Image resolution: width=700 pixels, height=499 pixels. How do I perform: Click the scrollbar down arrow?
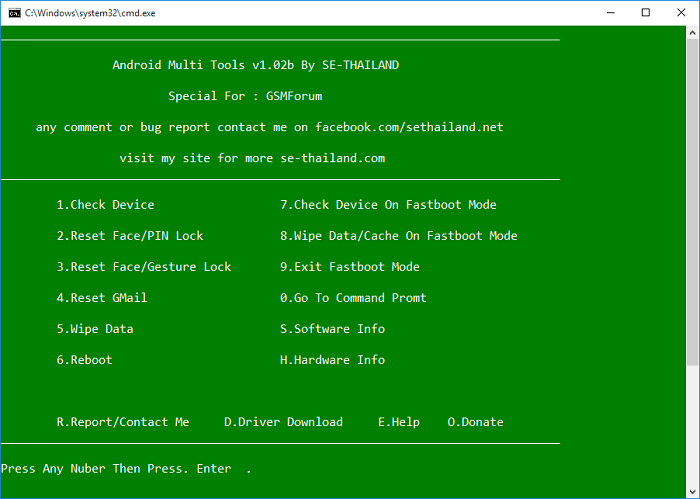692,492
